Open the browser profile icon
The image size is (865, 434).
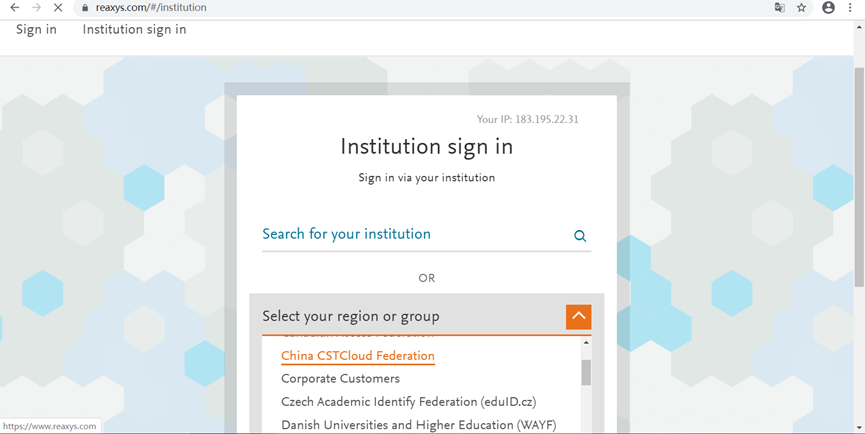(x=828, y=7)
